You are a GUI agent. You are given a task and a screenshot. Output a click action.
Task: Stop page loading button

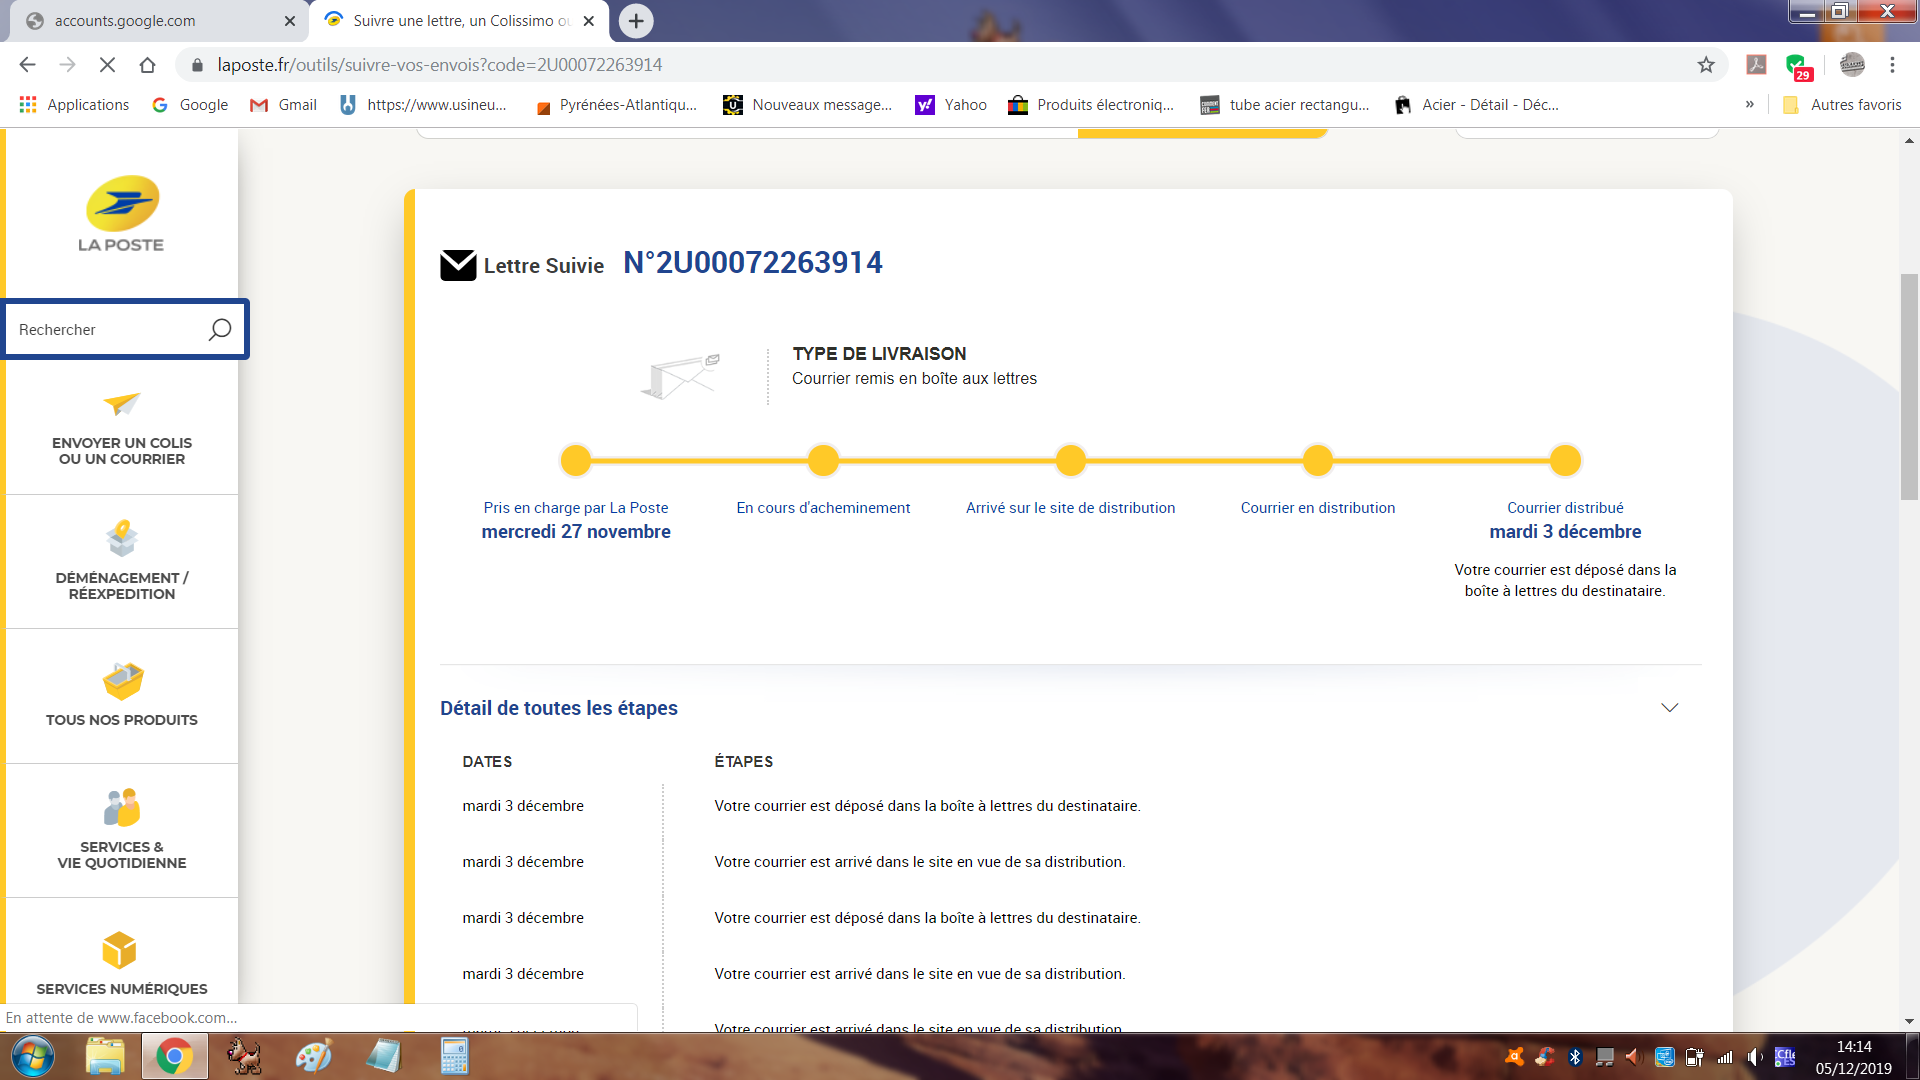click(107, 65)
